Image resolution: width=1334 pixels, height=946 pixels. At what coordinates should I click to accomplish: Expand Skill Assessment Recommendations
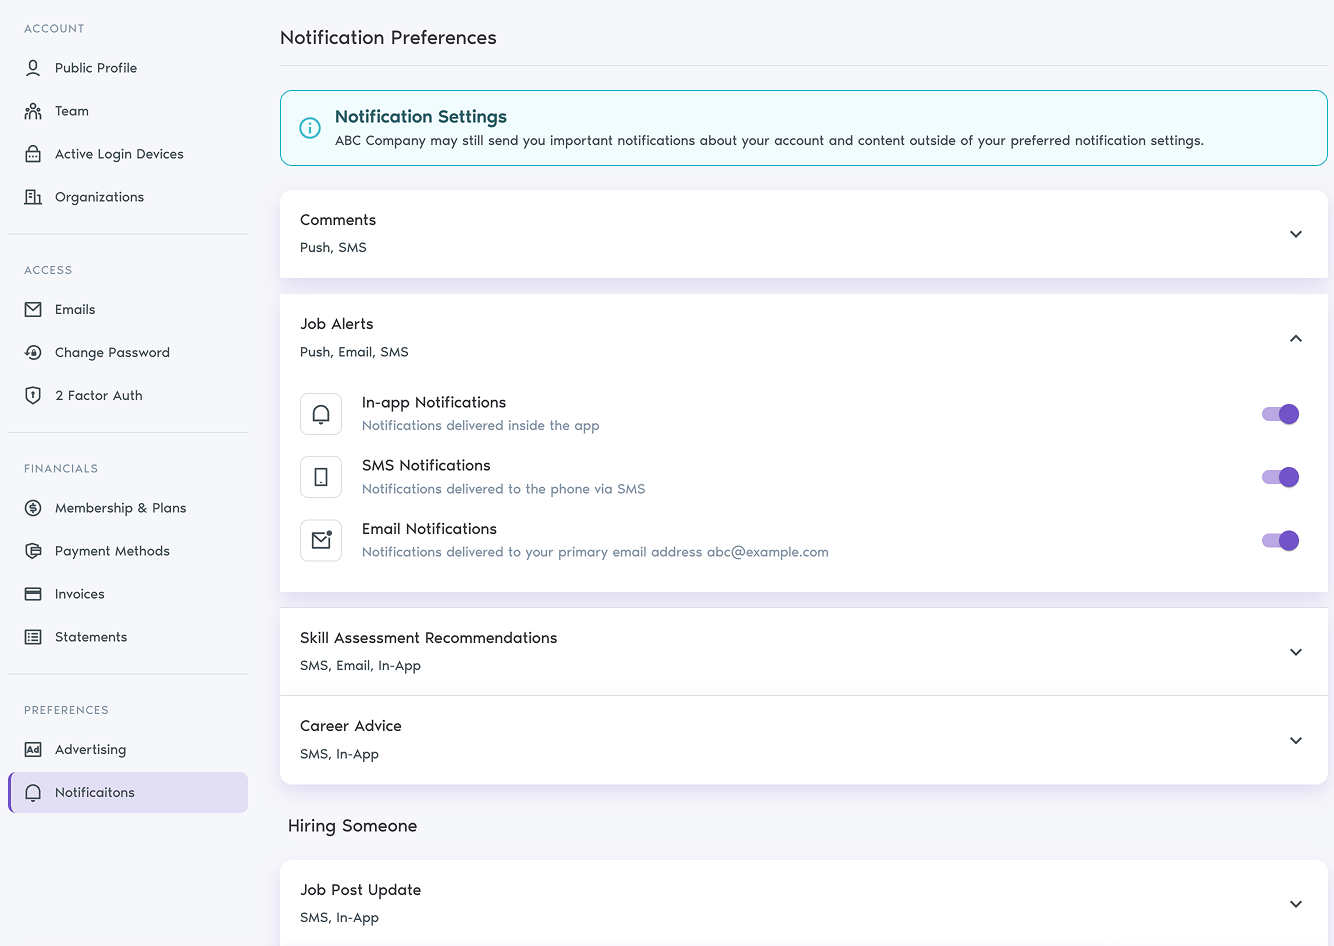(x=1296, y=651)
